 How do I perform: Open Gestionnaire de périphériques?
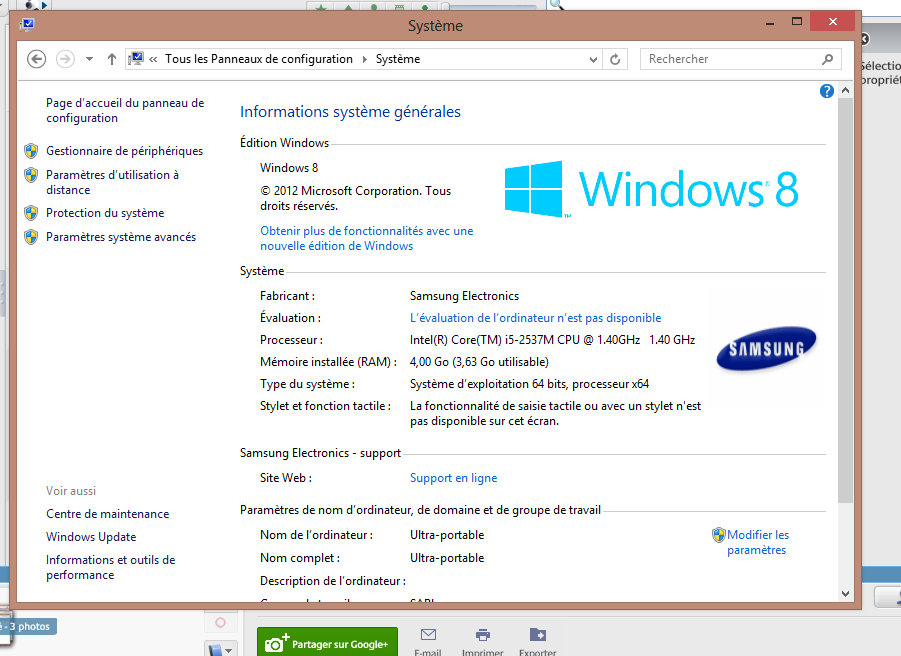pyautogui.click(x=124, y=151)
